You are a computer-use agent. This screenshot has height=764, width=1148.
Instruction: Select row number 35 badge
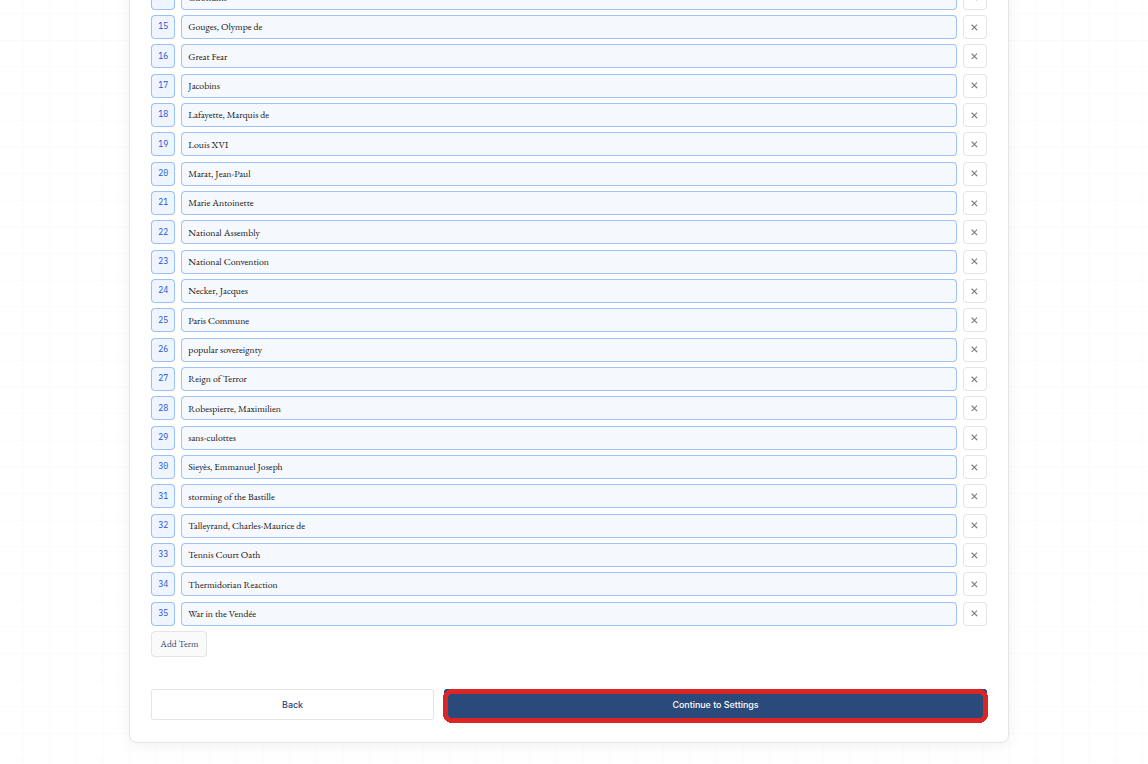tap(163, 613)
